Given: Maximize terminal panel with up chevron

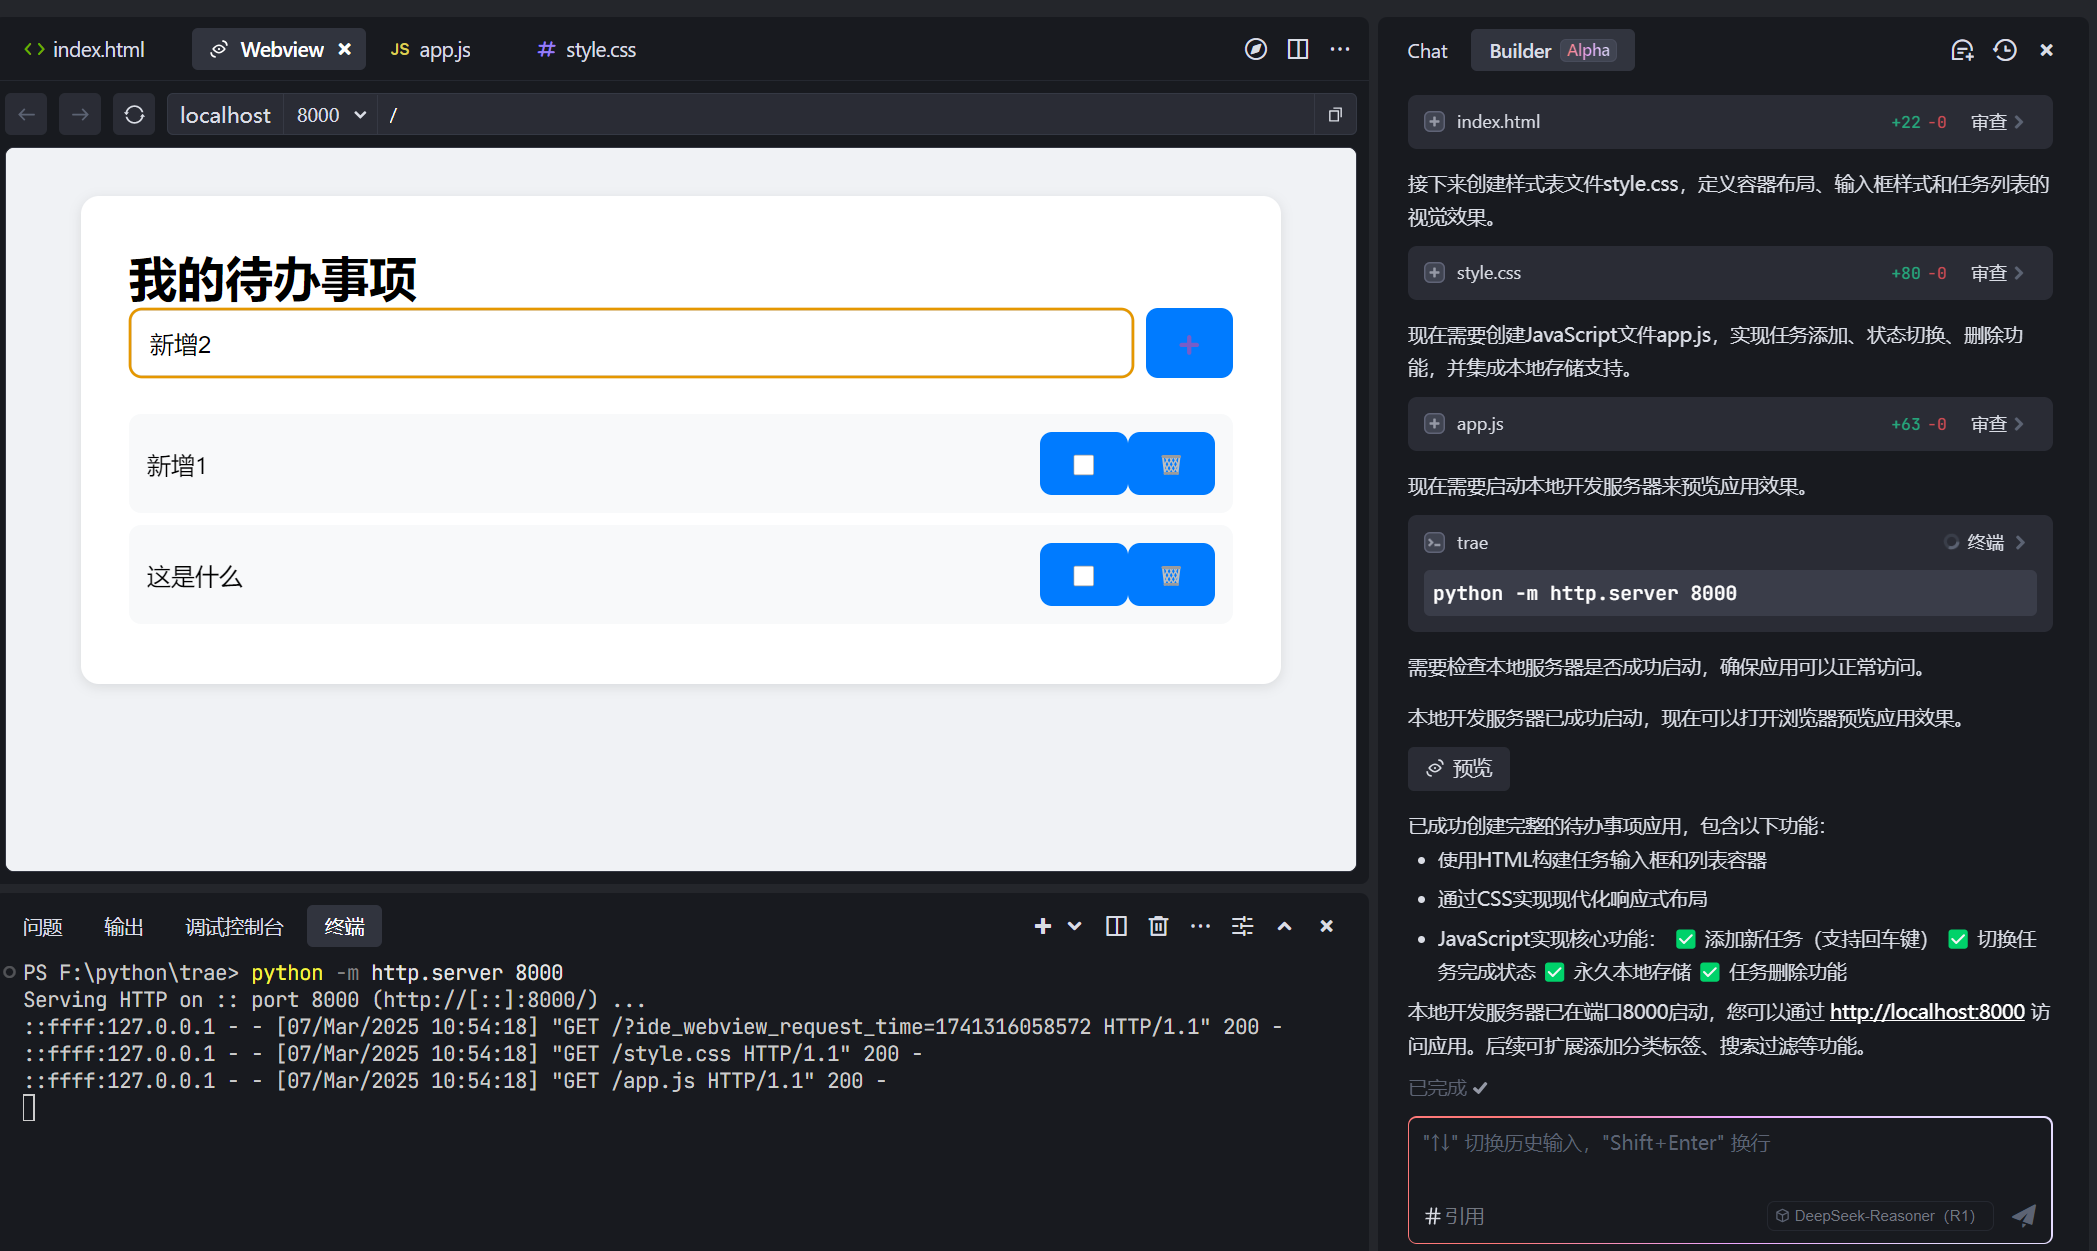Looking at the screenshot, I should (1284, 926).
